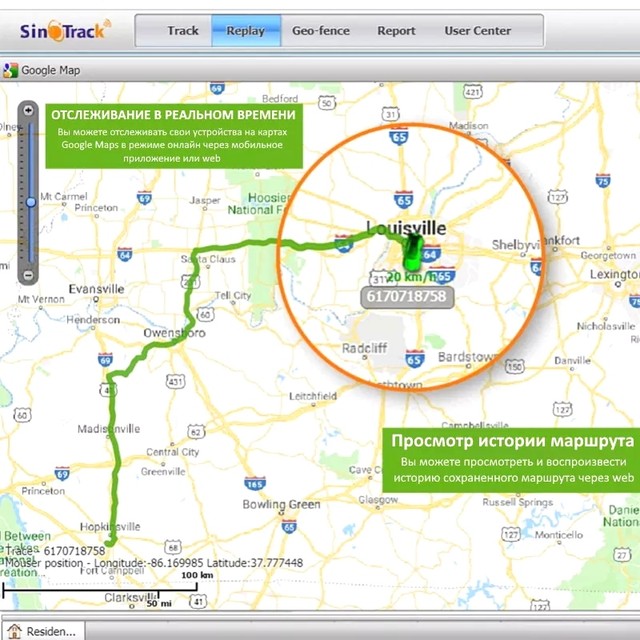Click the Mouser position longitude latitude readout

point(154,563)
